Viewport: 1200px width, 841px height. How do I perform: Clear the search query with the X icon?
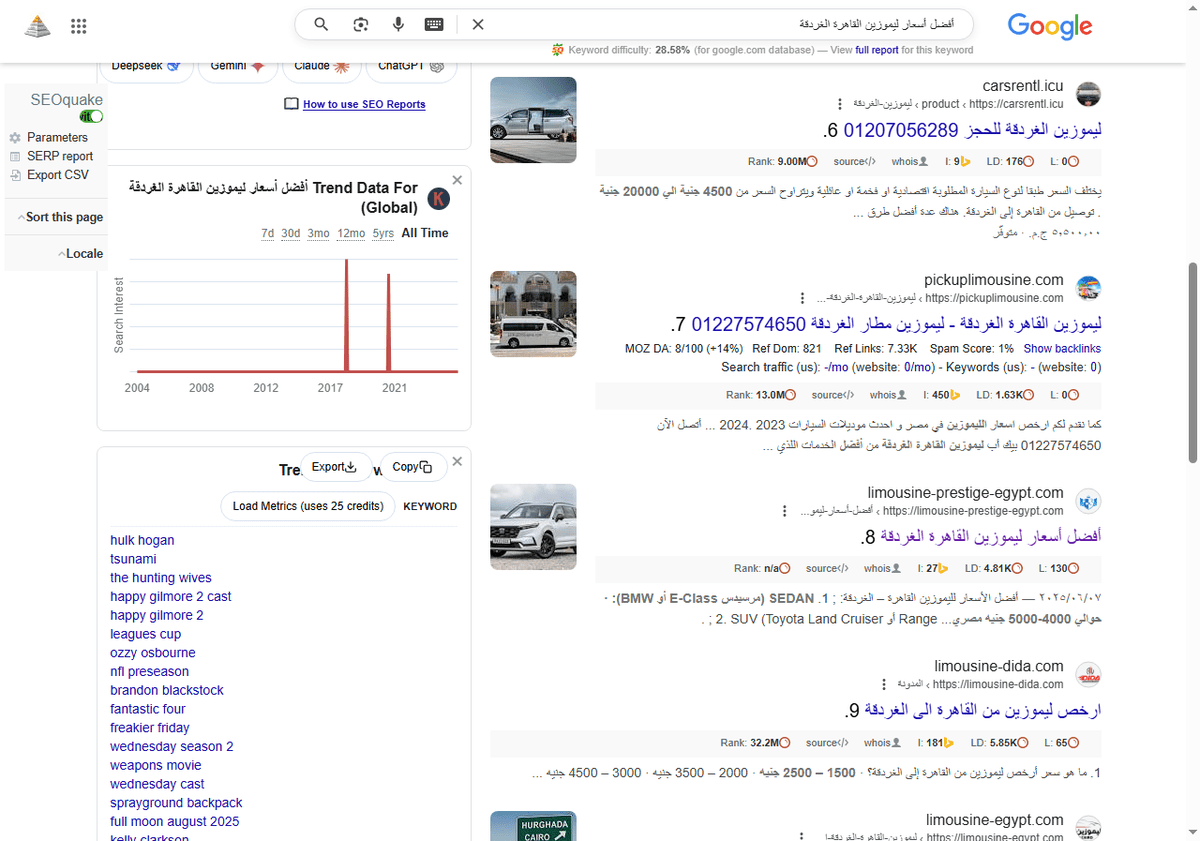[477, 24]
